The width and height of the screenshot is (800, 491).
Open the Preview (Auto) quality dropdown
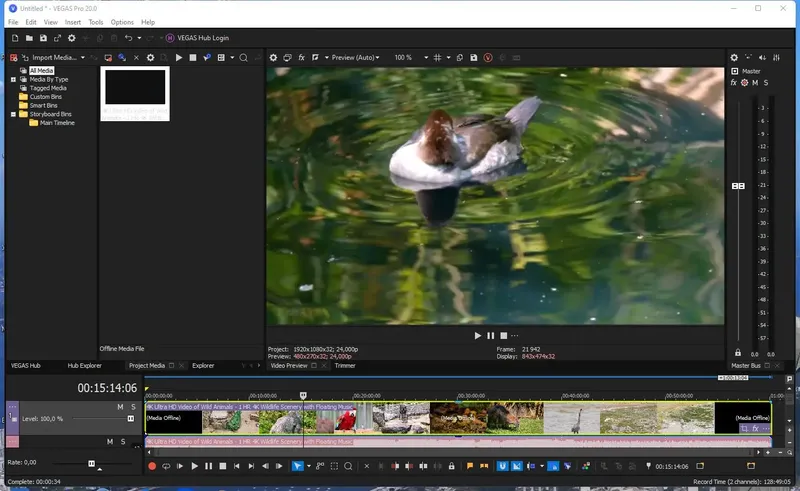[x=354, y=58]
